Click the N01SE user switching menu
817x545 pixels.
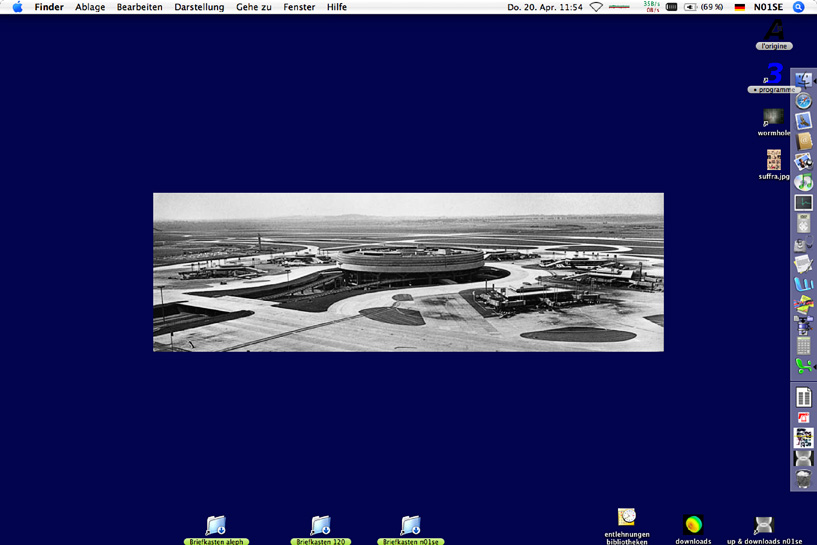point(768,7)
